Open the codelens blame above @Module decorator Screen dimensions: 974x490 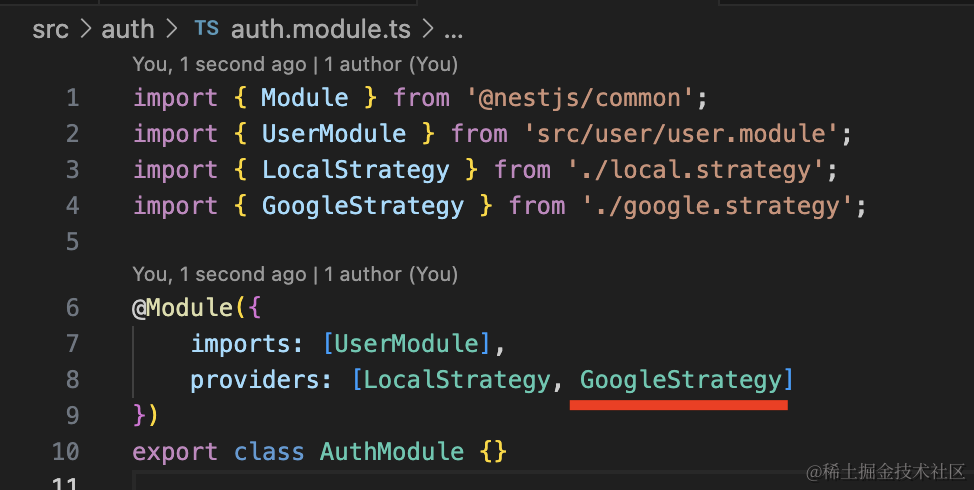coord(219,274)
